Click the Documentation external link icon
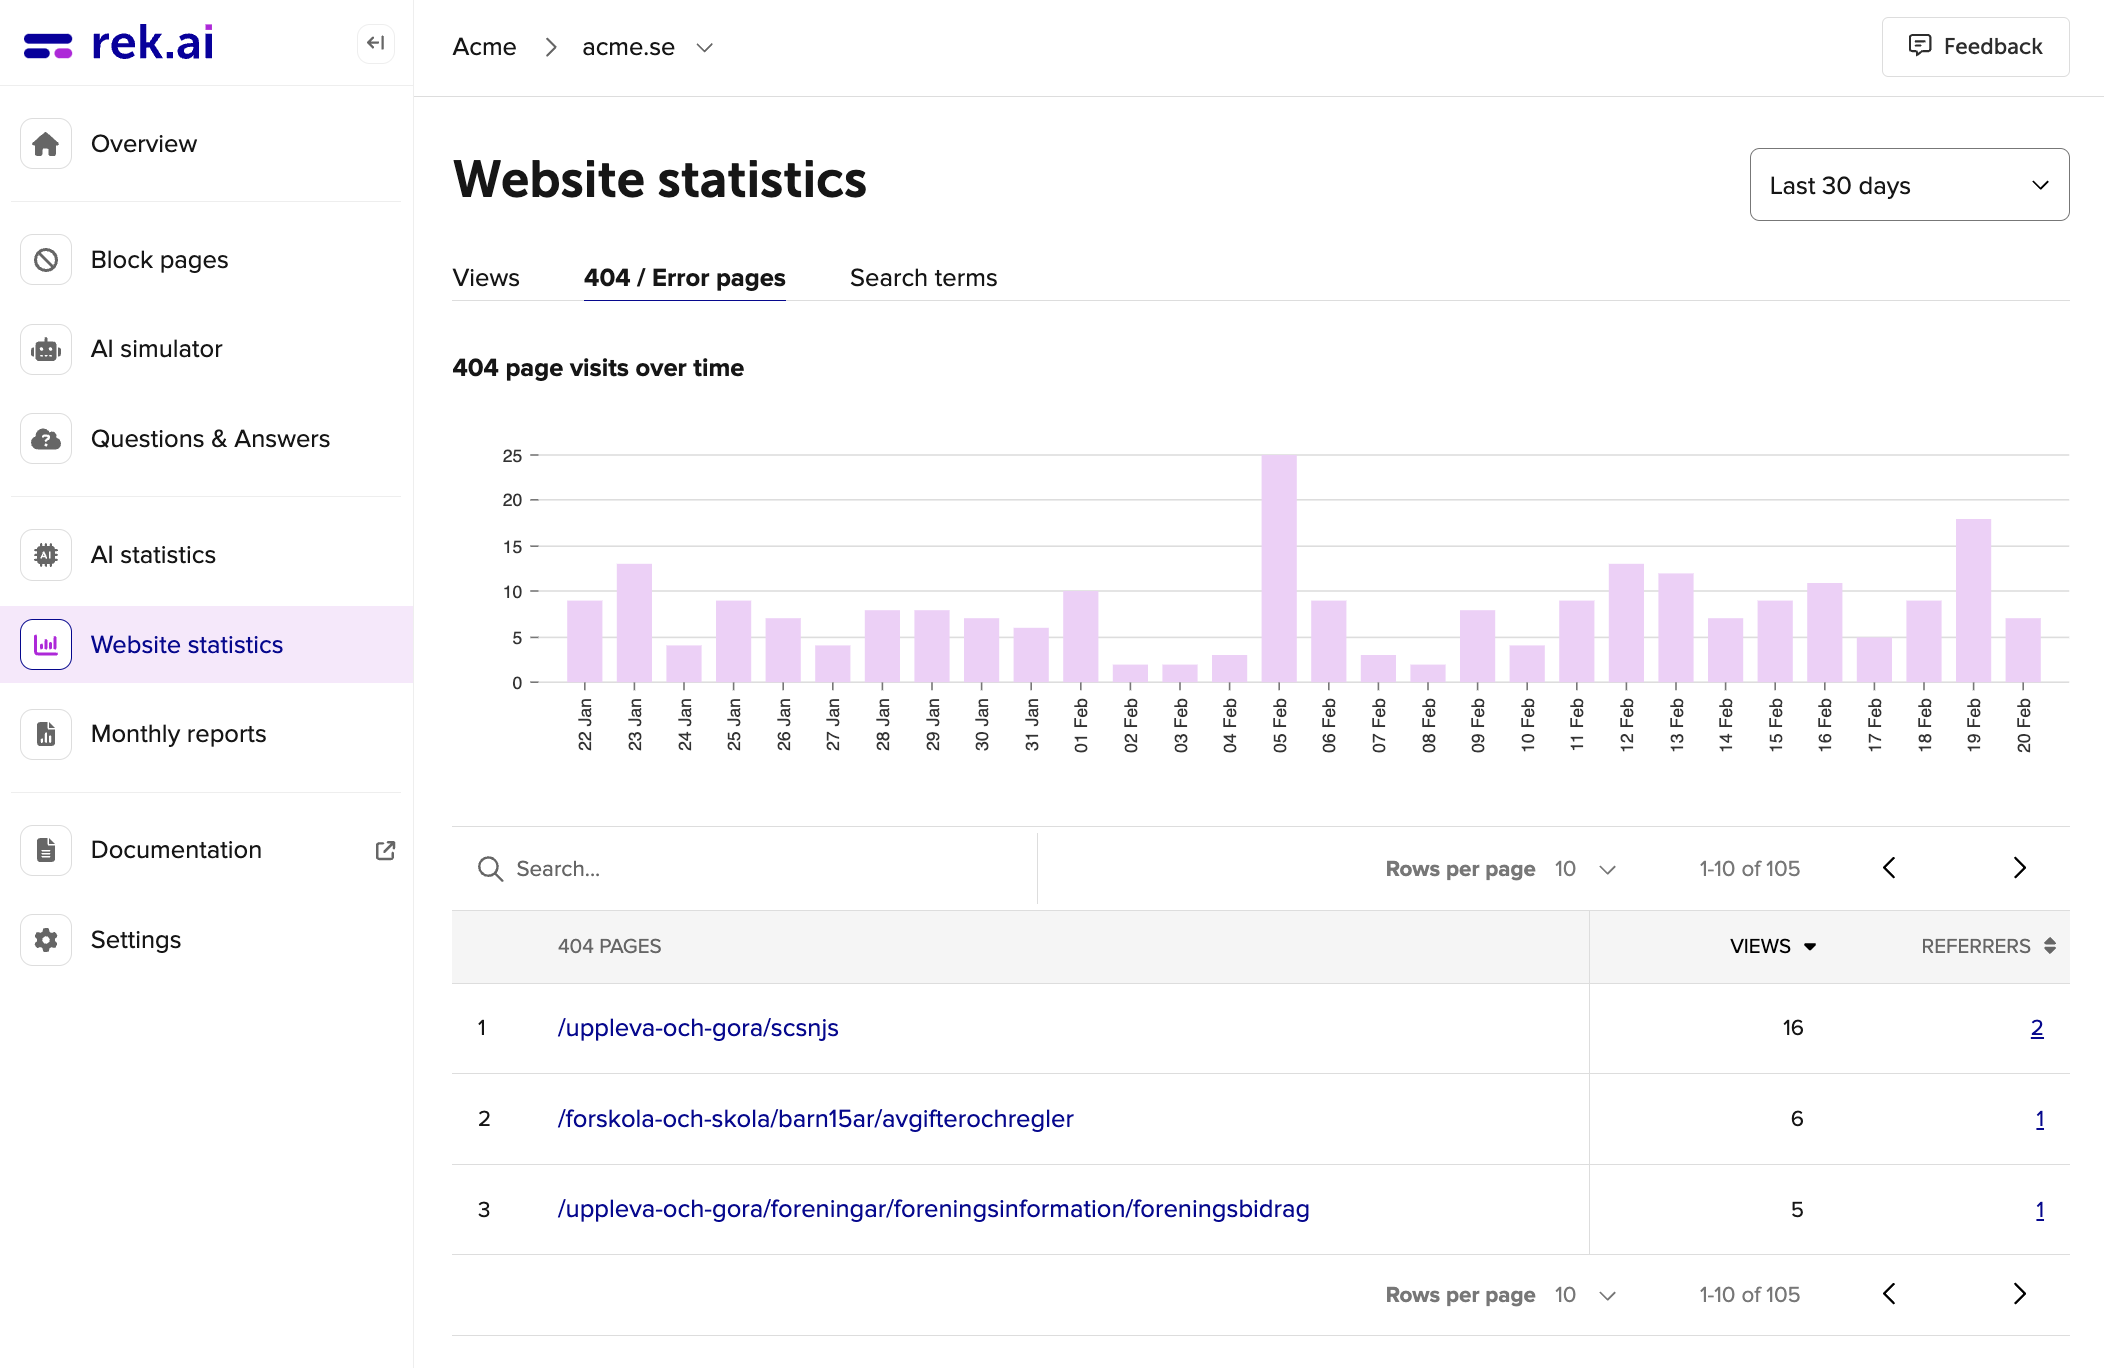The height and width of the screenshot is (1368, 2104). (x=385, y=850)
